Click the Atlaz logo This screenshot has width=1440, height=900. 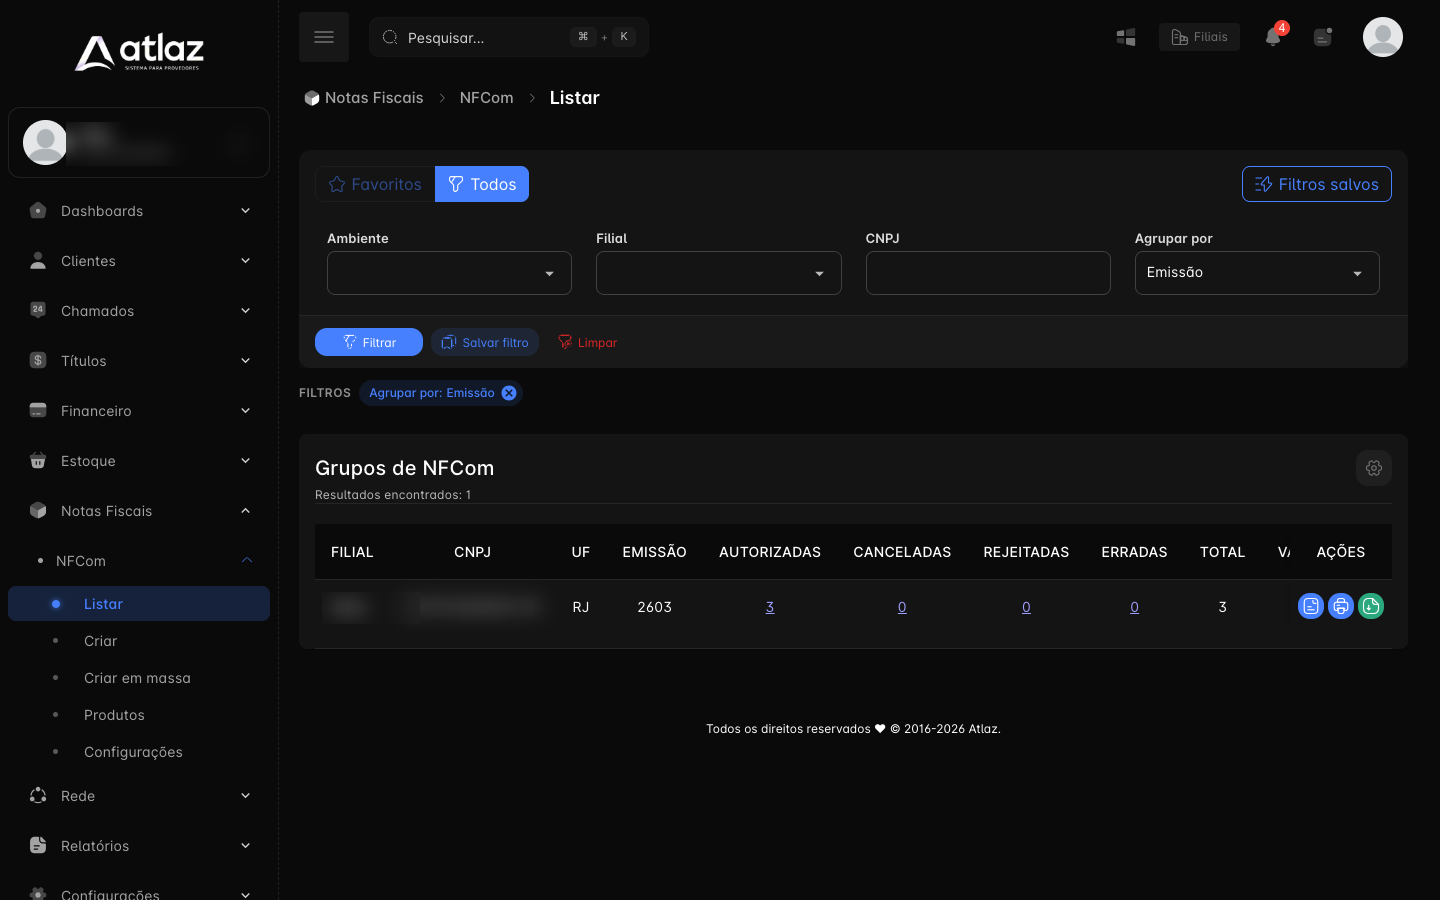coord(139,52)
